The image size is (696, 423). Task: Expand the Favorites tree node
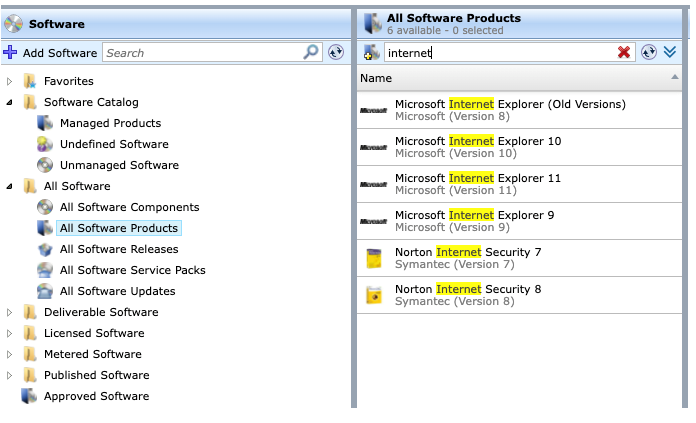coord(9,81)
